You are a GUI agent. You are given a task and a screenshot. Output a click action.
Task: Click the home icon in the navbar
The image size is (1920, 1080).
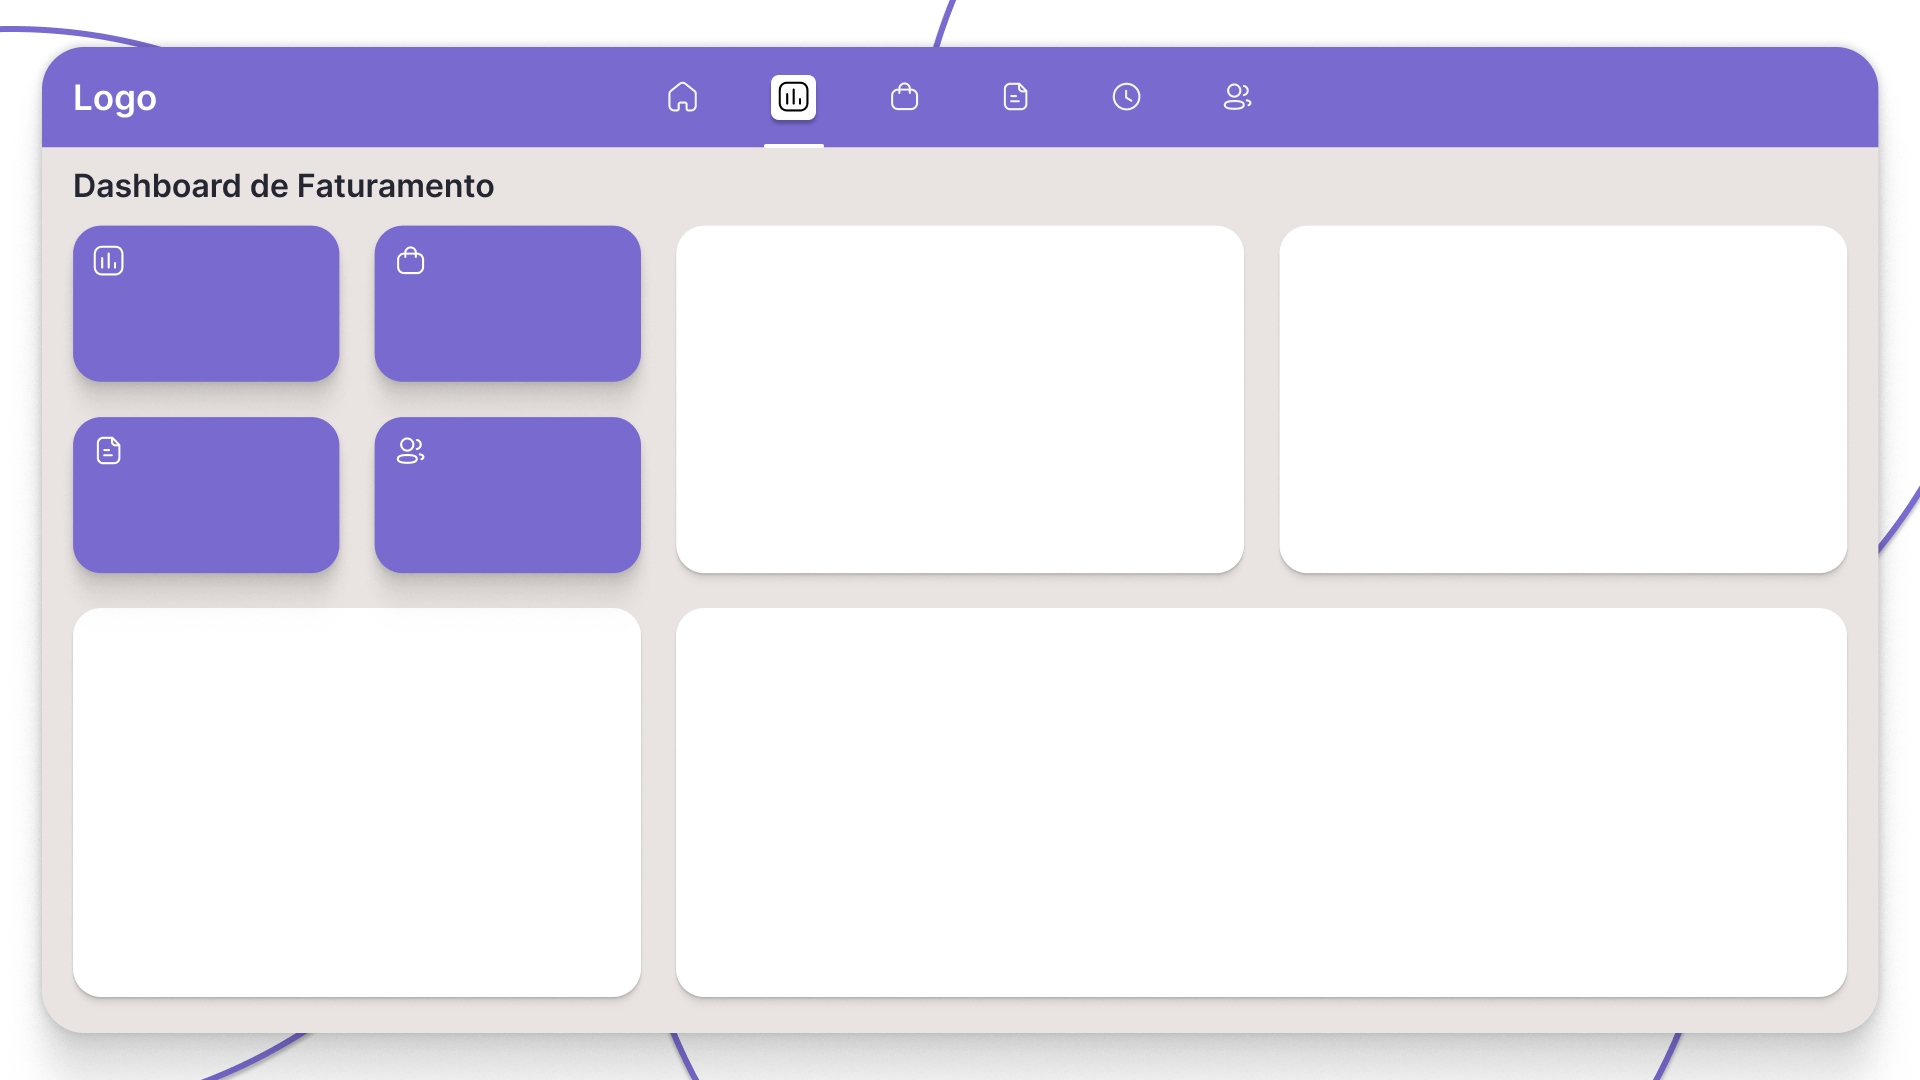[682, 97]
